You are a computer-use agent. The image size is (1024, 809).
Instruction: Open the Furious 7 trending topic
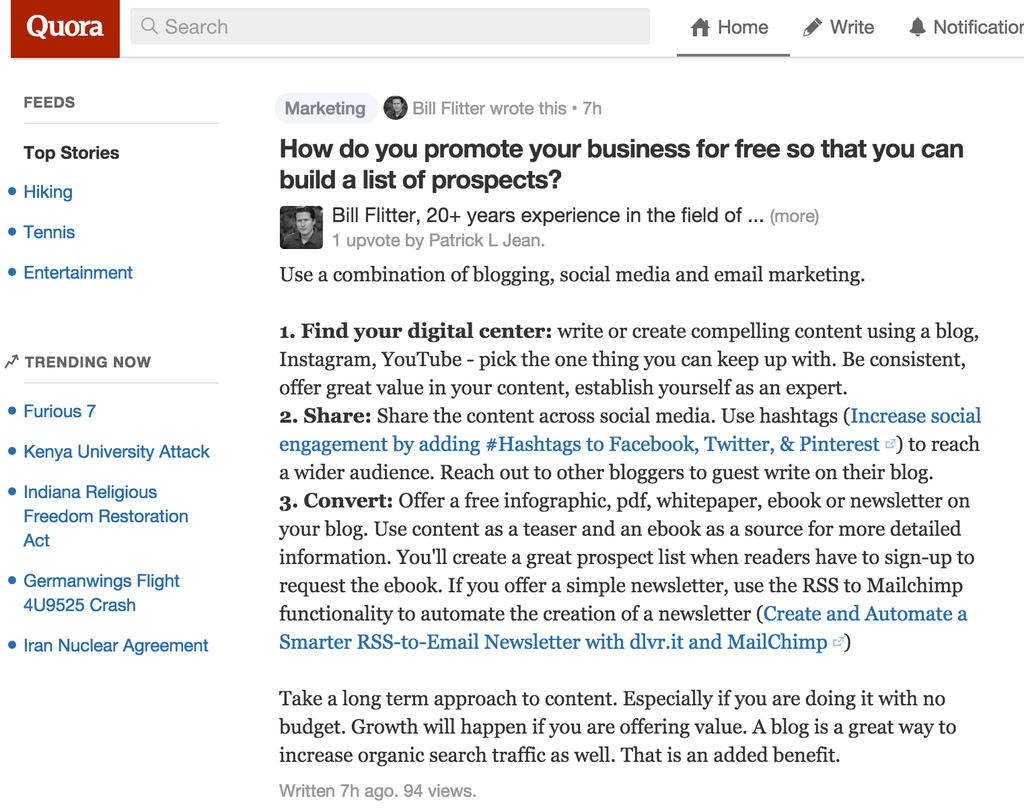pyautogui.click(x=59, y=411)
